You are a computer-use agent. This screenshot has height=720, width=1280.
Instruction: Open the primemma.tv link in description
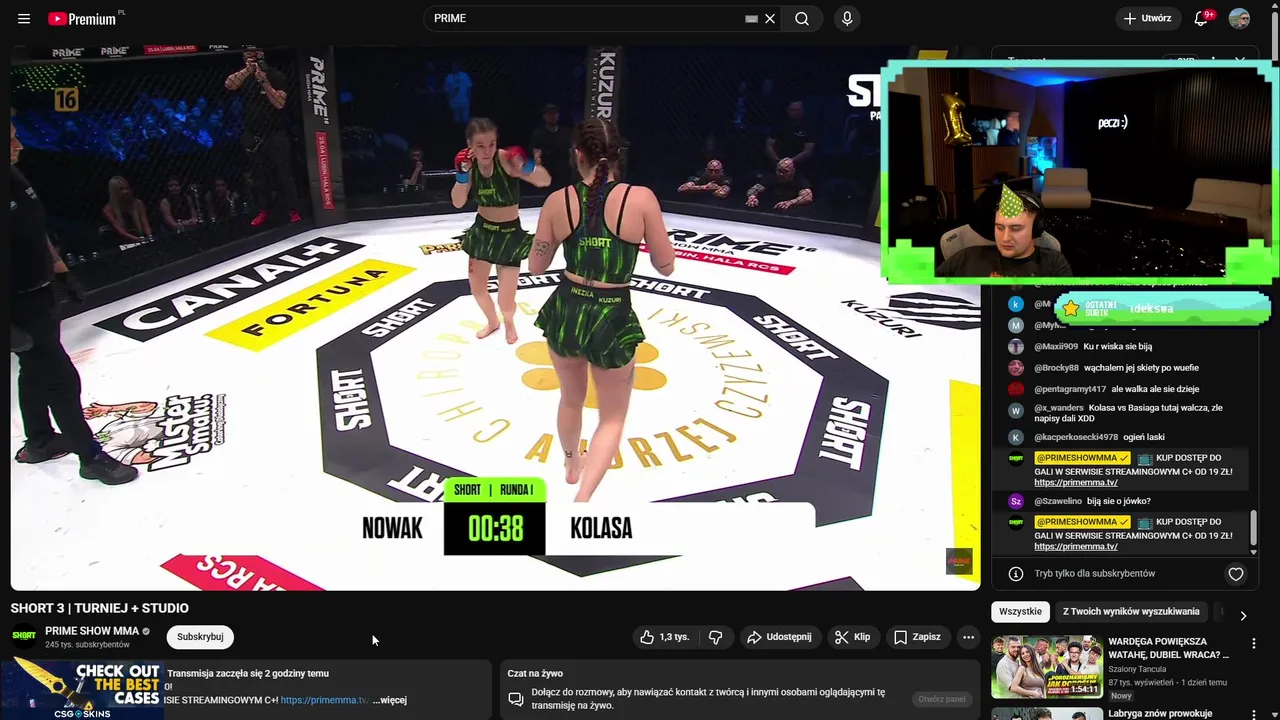pyautogui.click(x=324, y=700)
